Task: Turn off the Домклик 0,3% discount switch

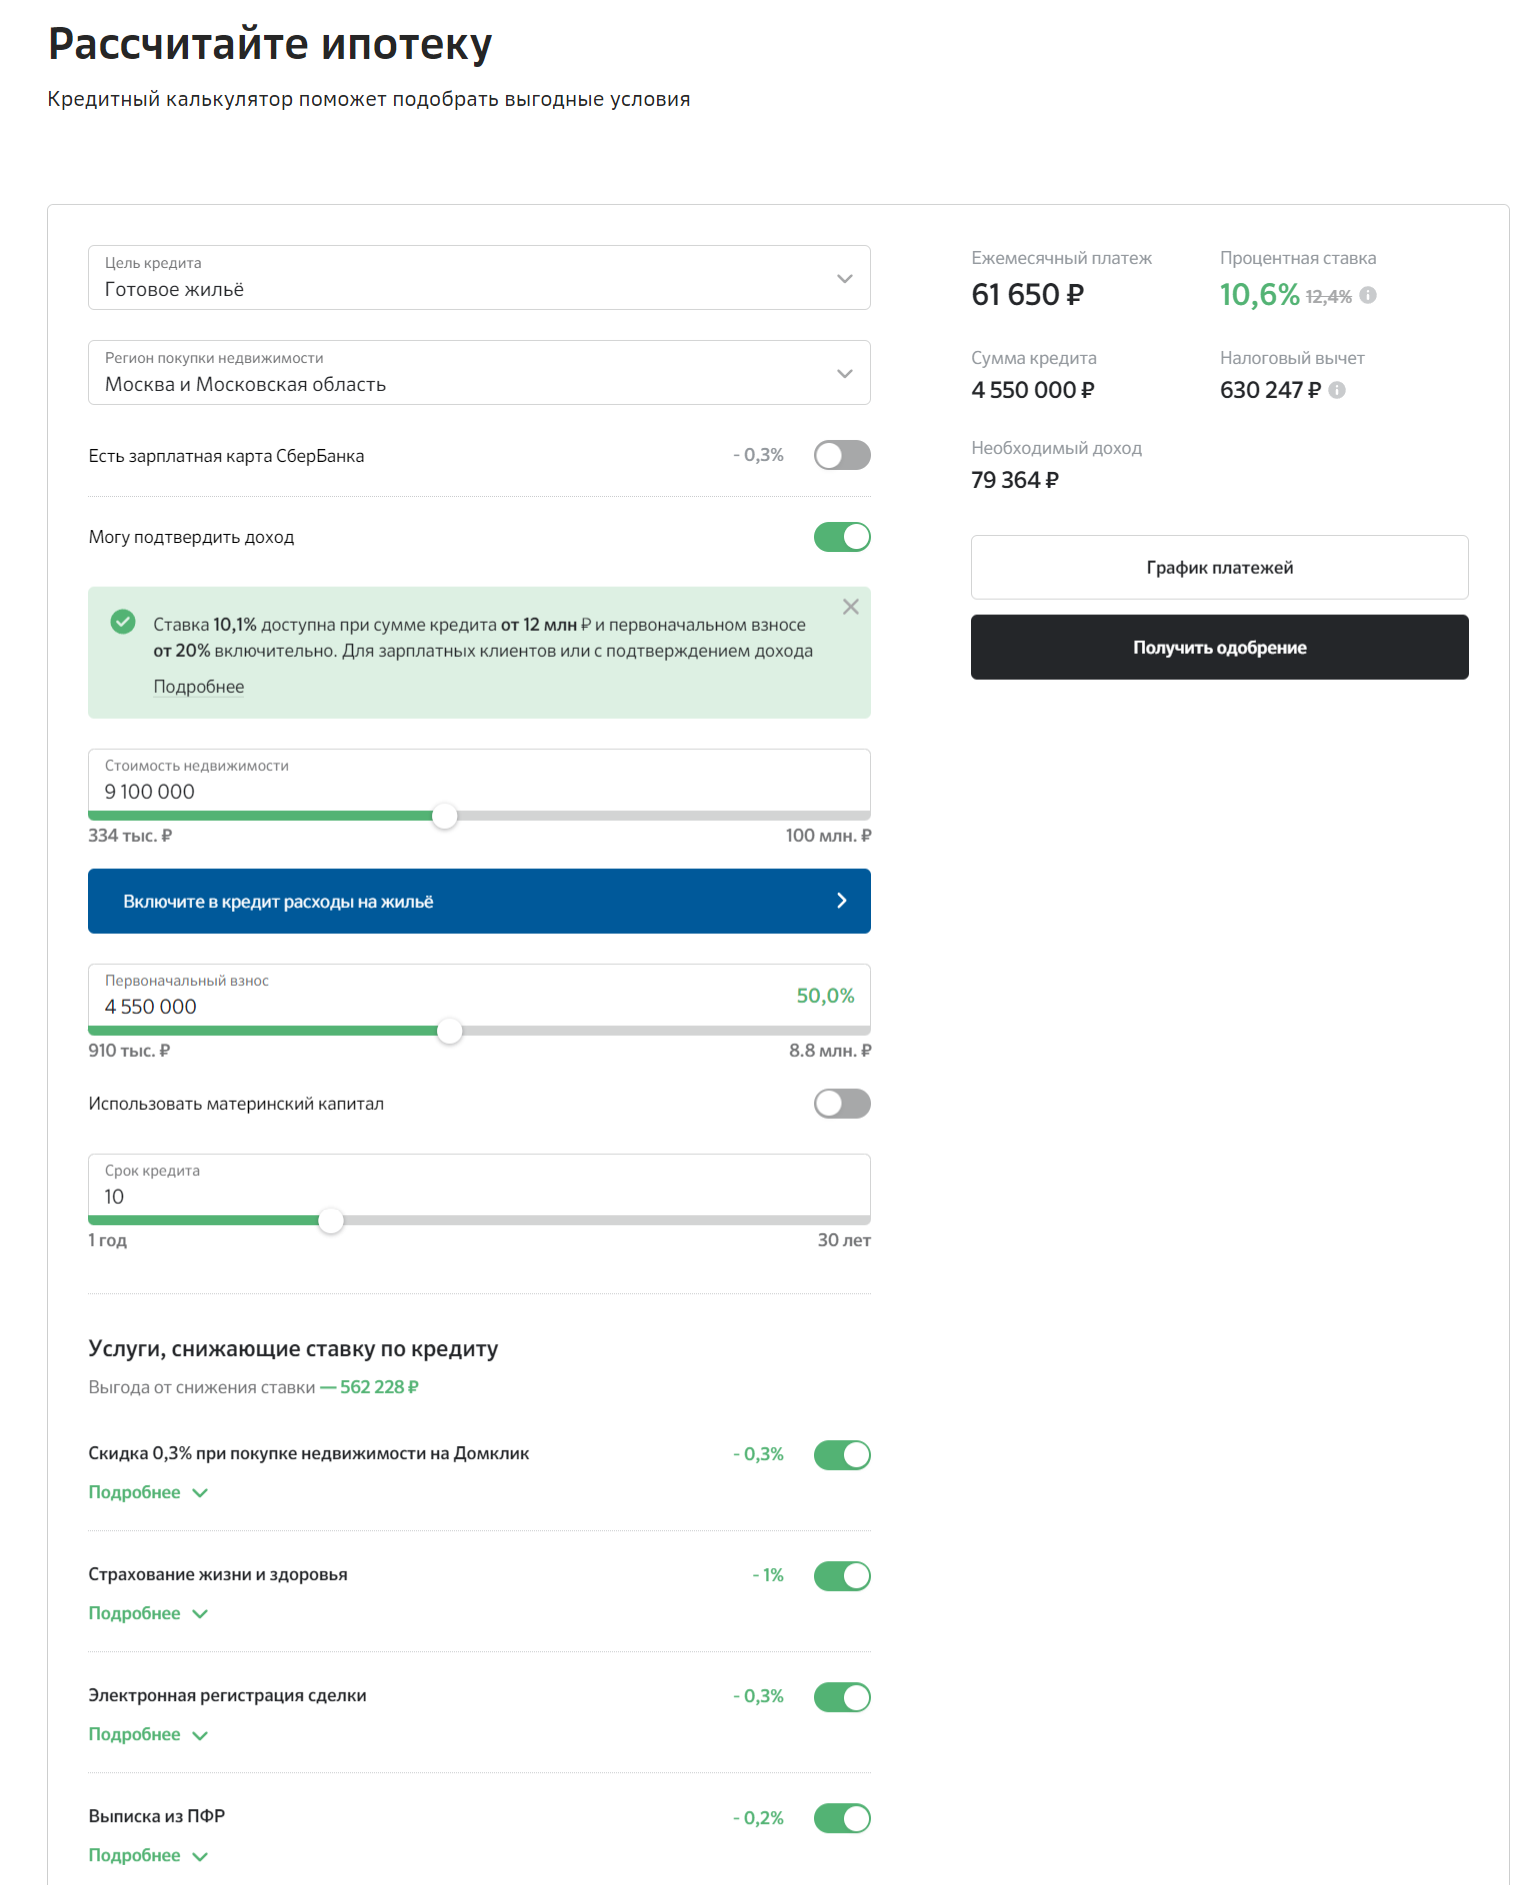Action: [x=842, y=1455]
